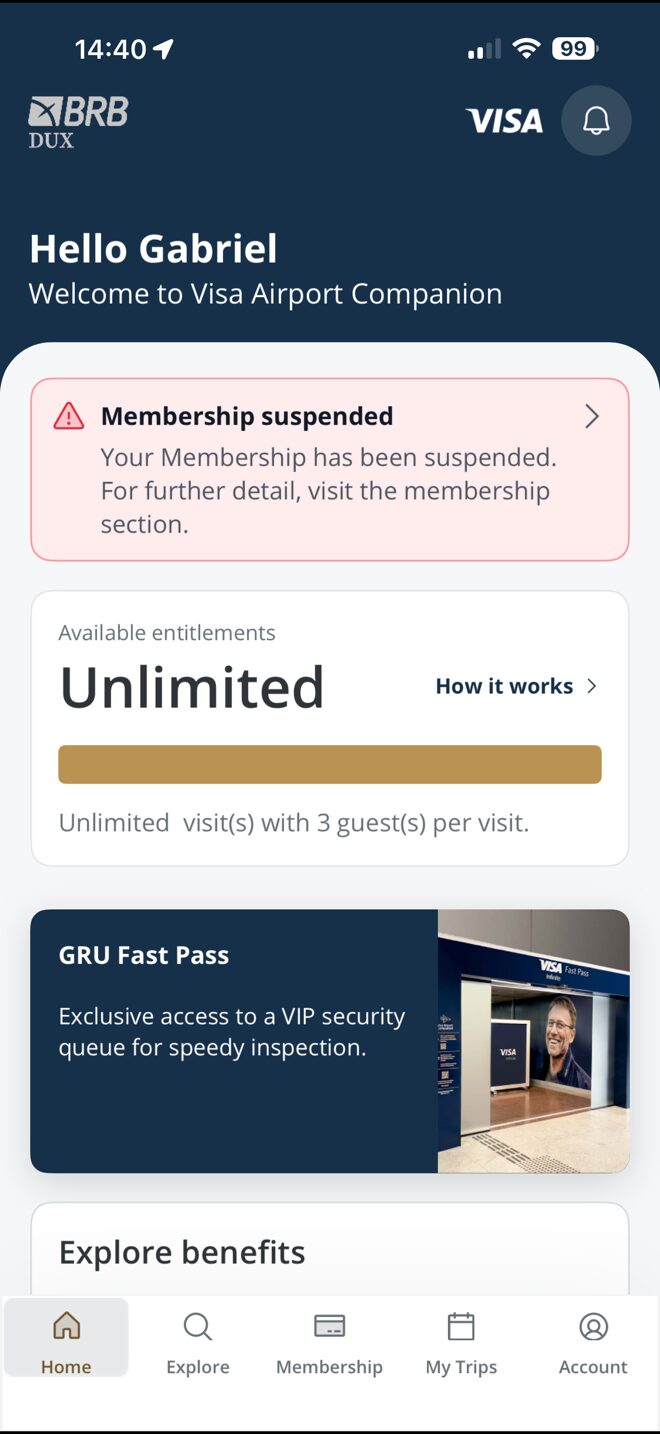Expand Membership suspended alert chevron
The image size is (660, 1434).
tap(592, 417)
